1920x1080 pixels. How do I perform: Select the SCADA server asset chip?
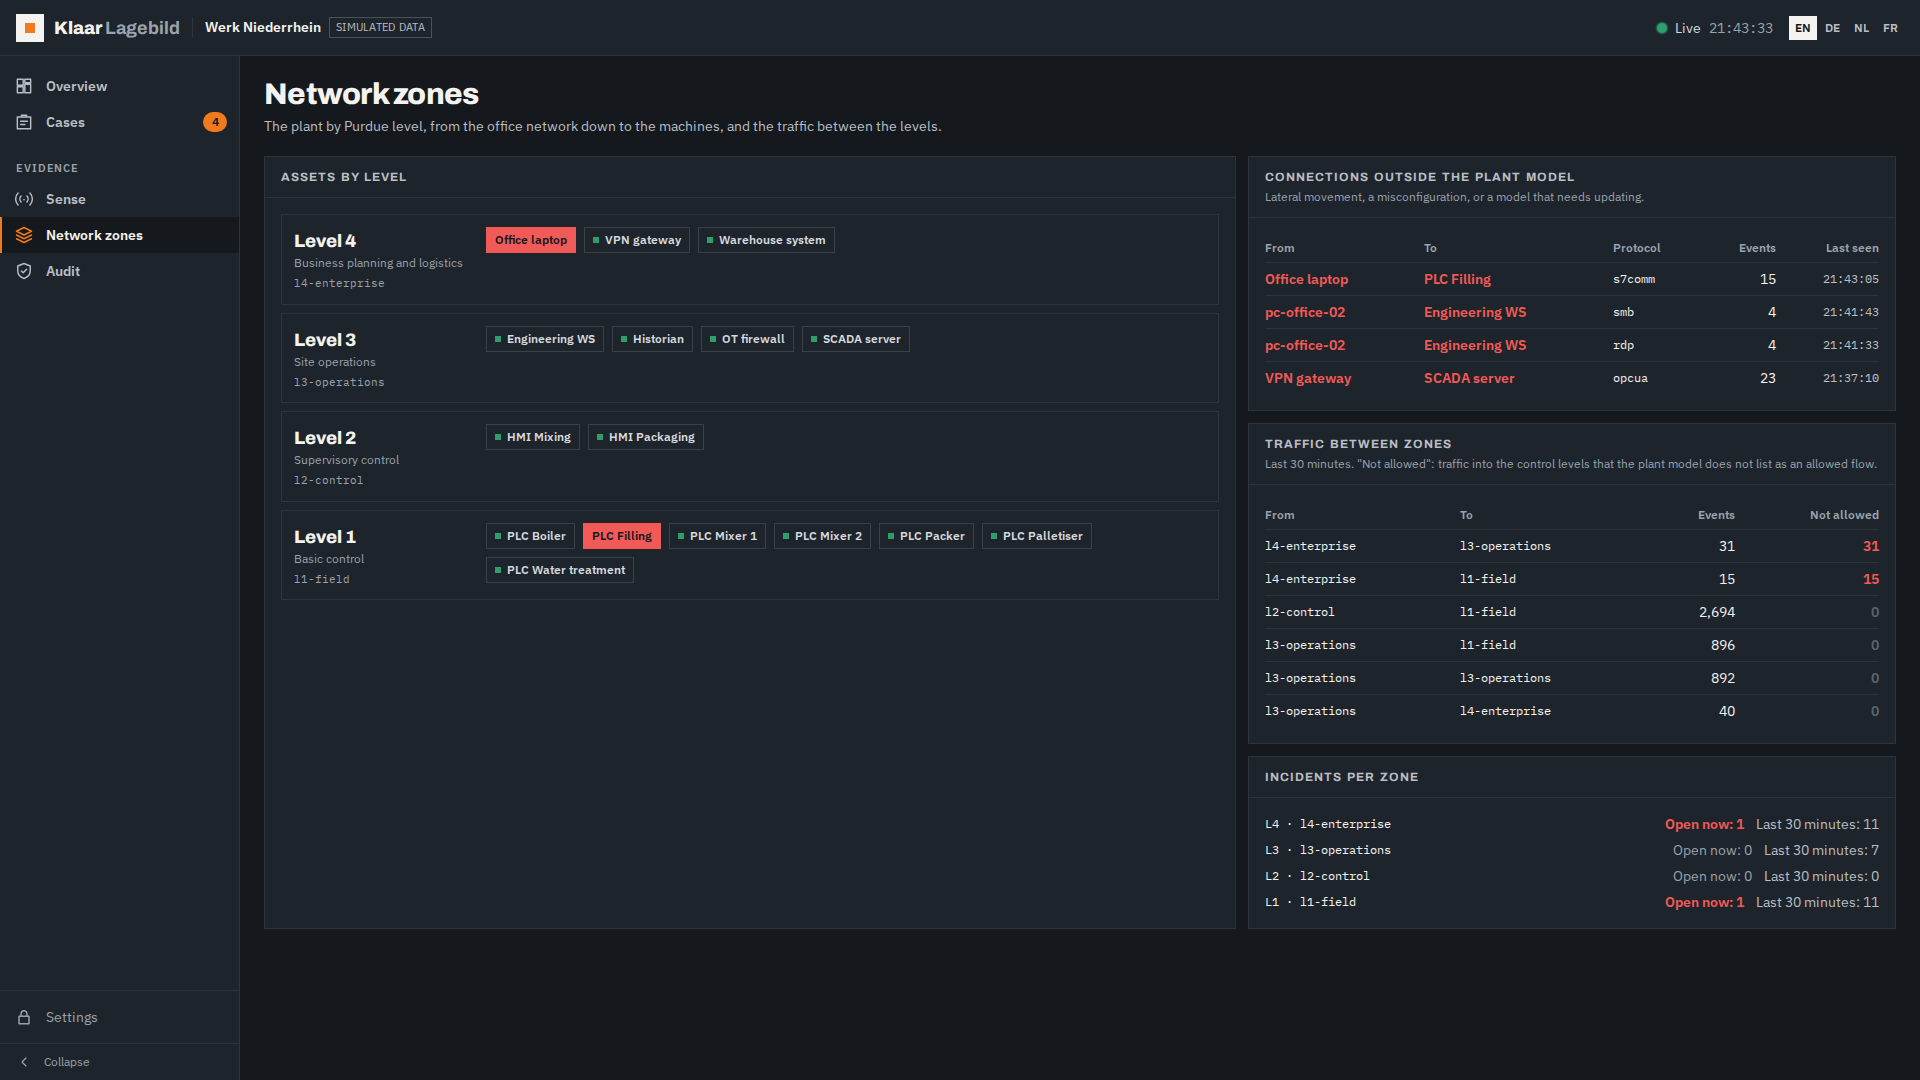[856, 339]
